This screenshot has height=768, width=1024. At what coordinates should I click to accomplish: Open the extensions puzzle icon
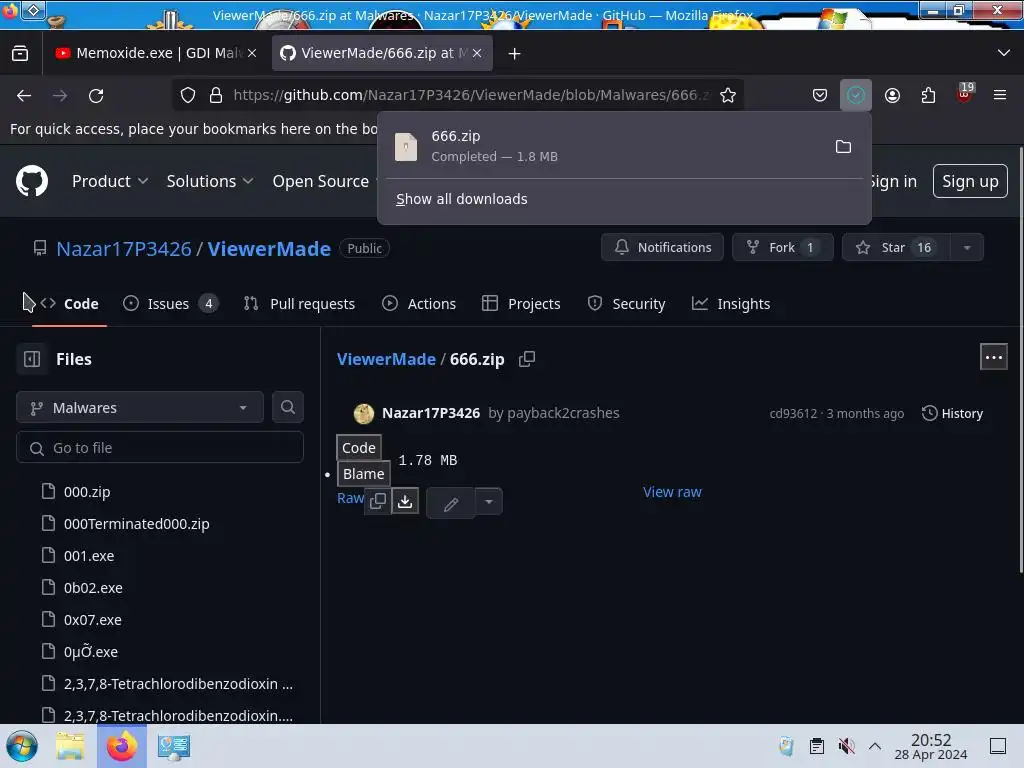[x=928, y=95]
